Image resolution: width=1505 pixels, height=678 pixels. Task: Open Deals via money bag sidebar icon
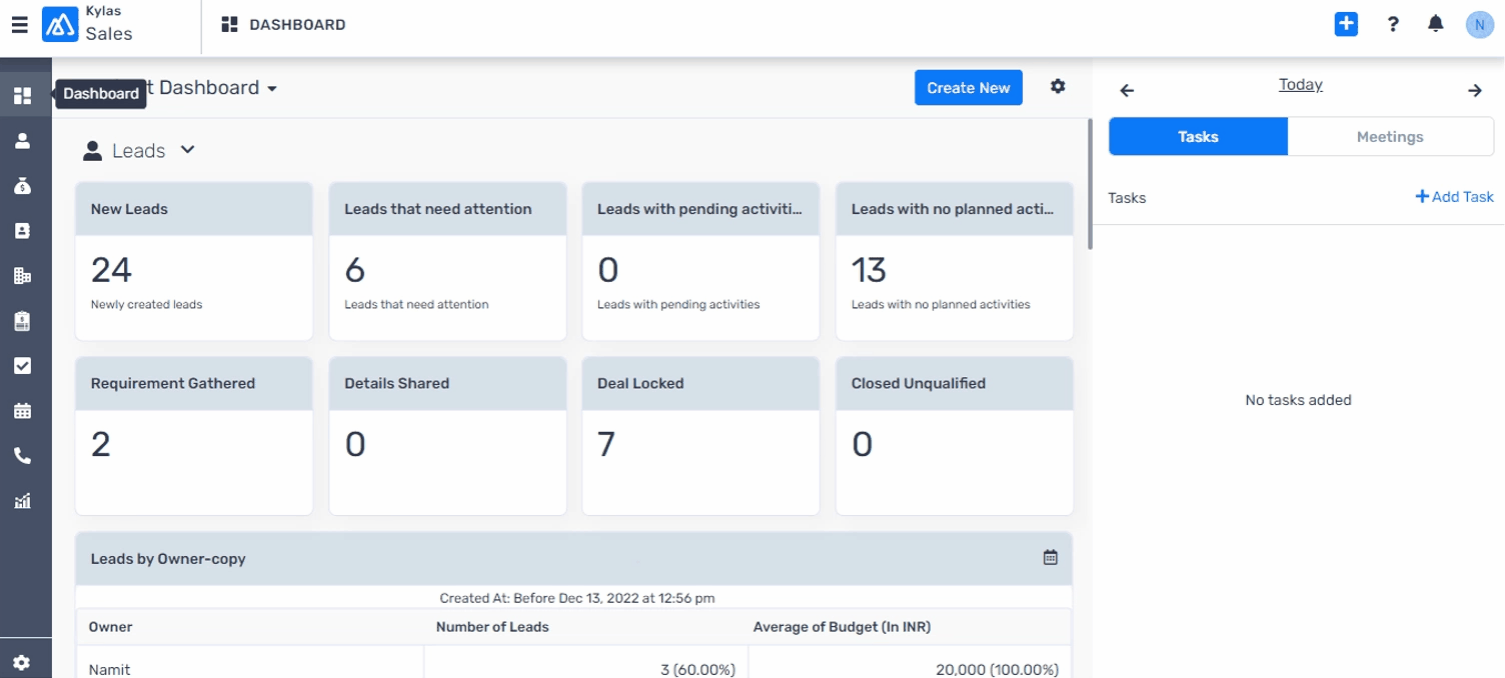pyautogui.click(x=22, y=186)
